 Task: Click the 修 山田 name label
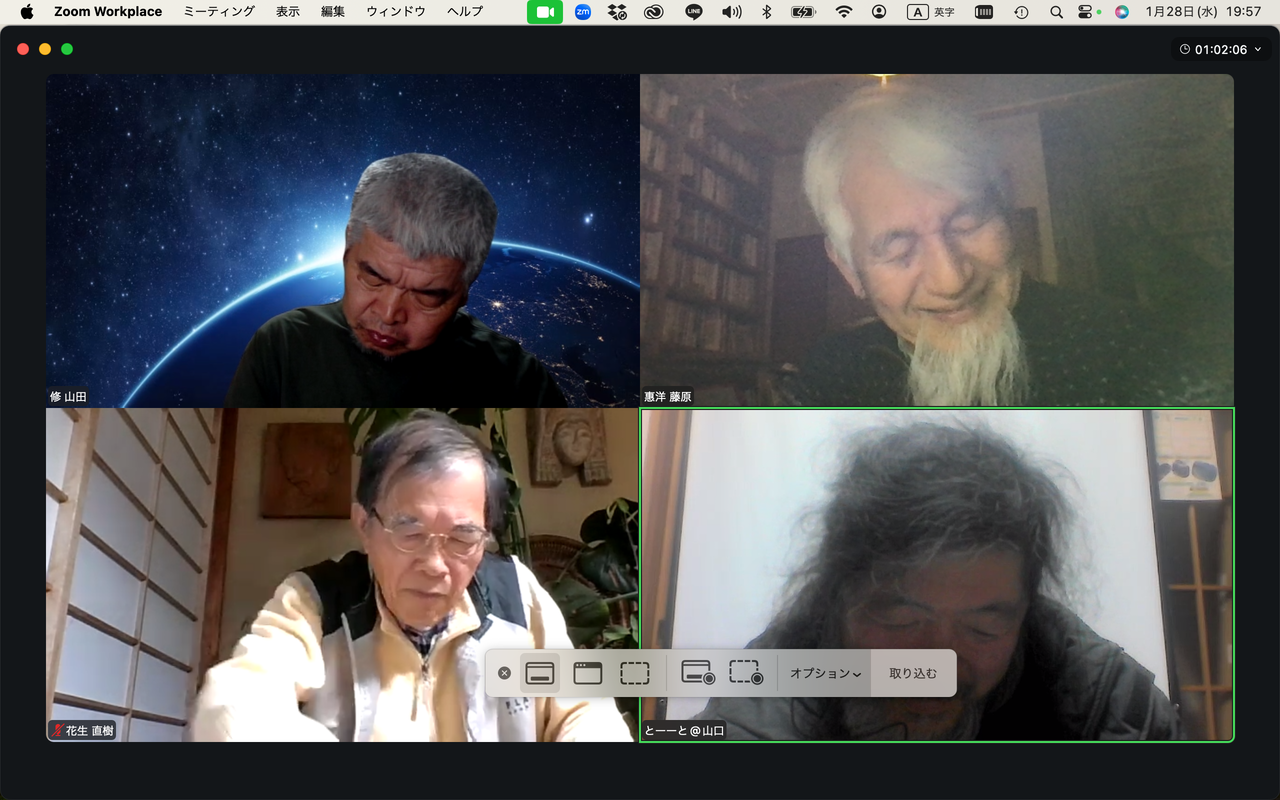pos(68,397)
